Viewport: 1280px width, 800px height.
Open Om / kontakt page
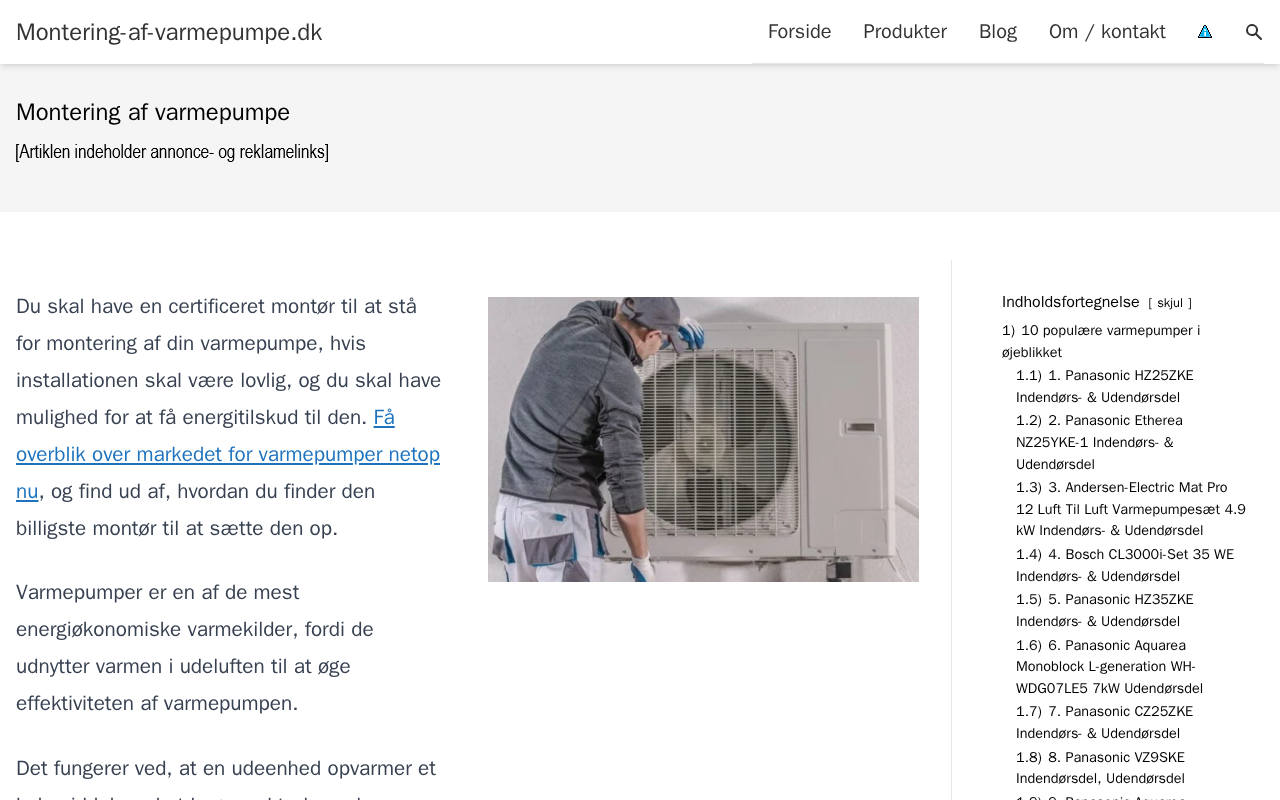coord(1107,32)
